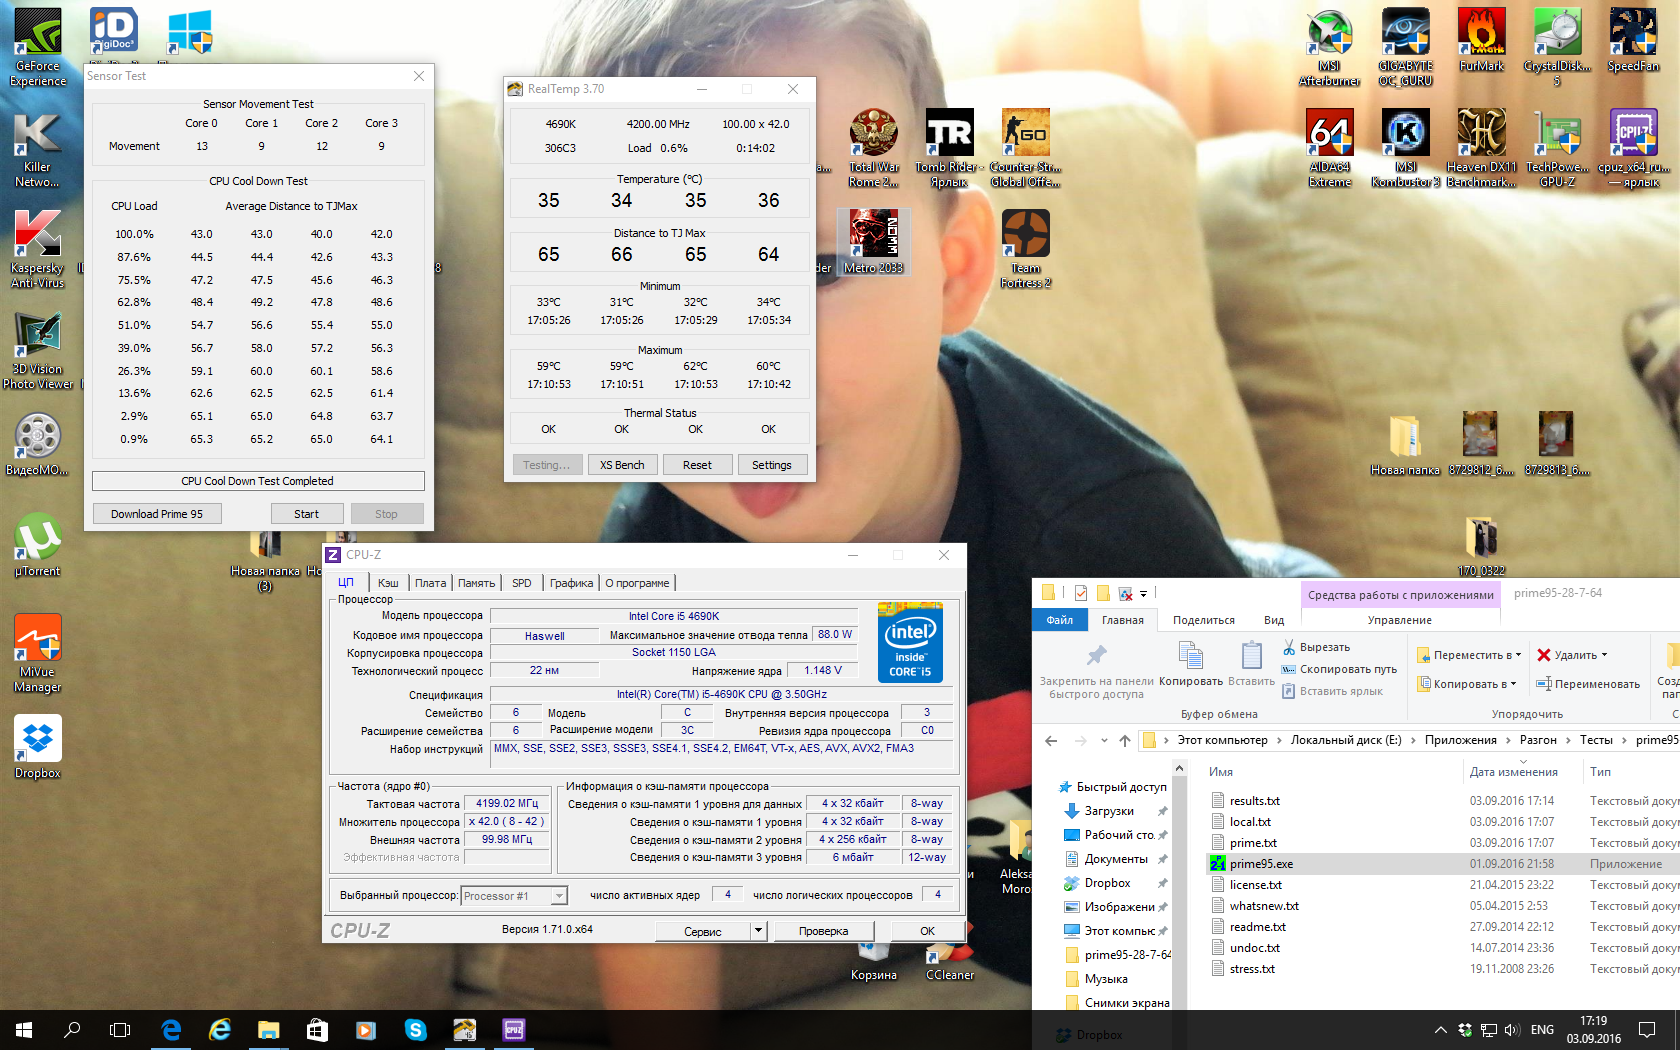This screenshot has width=1680, height=1050.
Task: Click the Reset button in RealTemp
Action: tap(697, 465)
